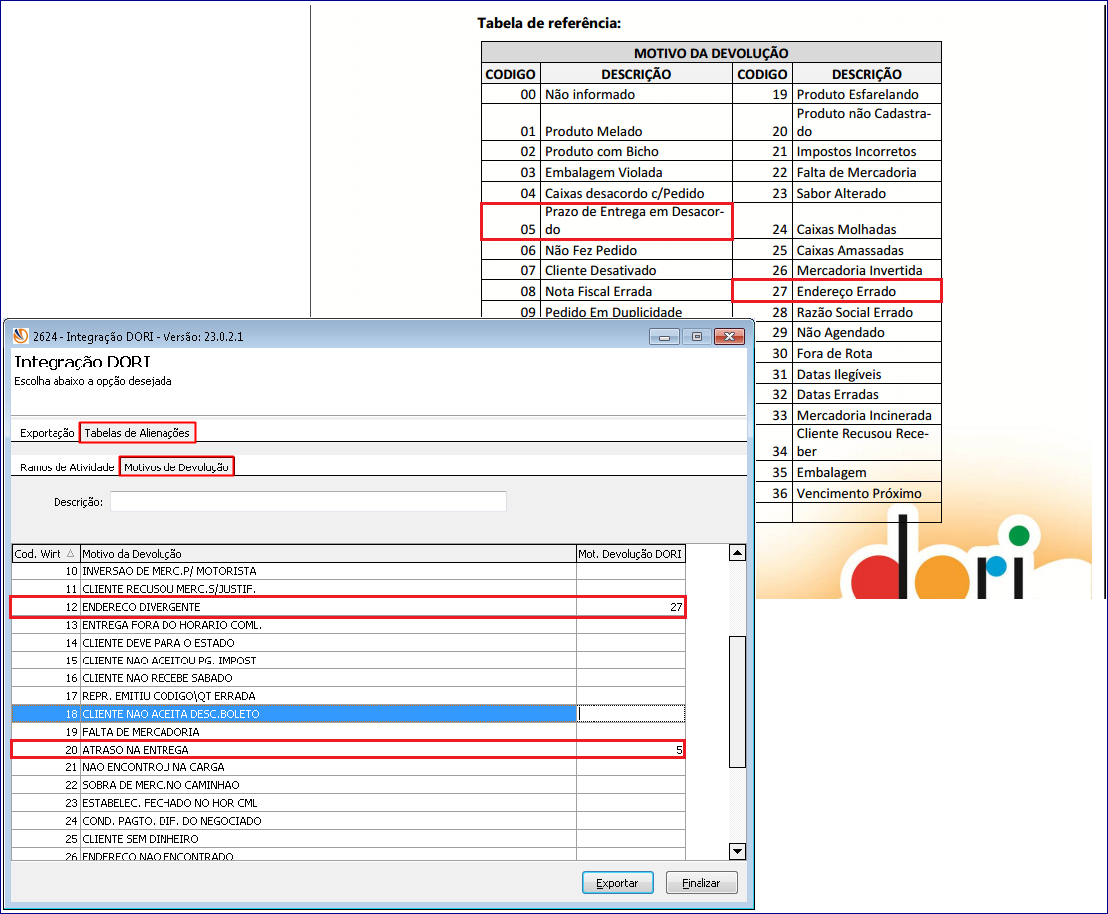Click 'Caixas Molhadas' in reference table
Viewport: 1108px width, 914px height.
click(x=846, y=230)
